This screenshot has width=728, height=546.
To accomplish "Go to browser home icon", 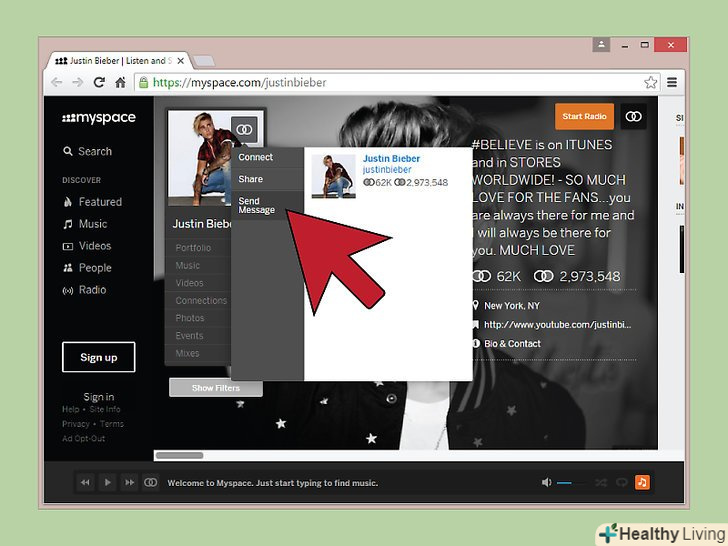I will 120,83.
